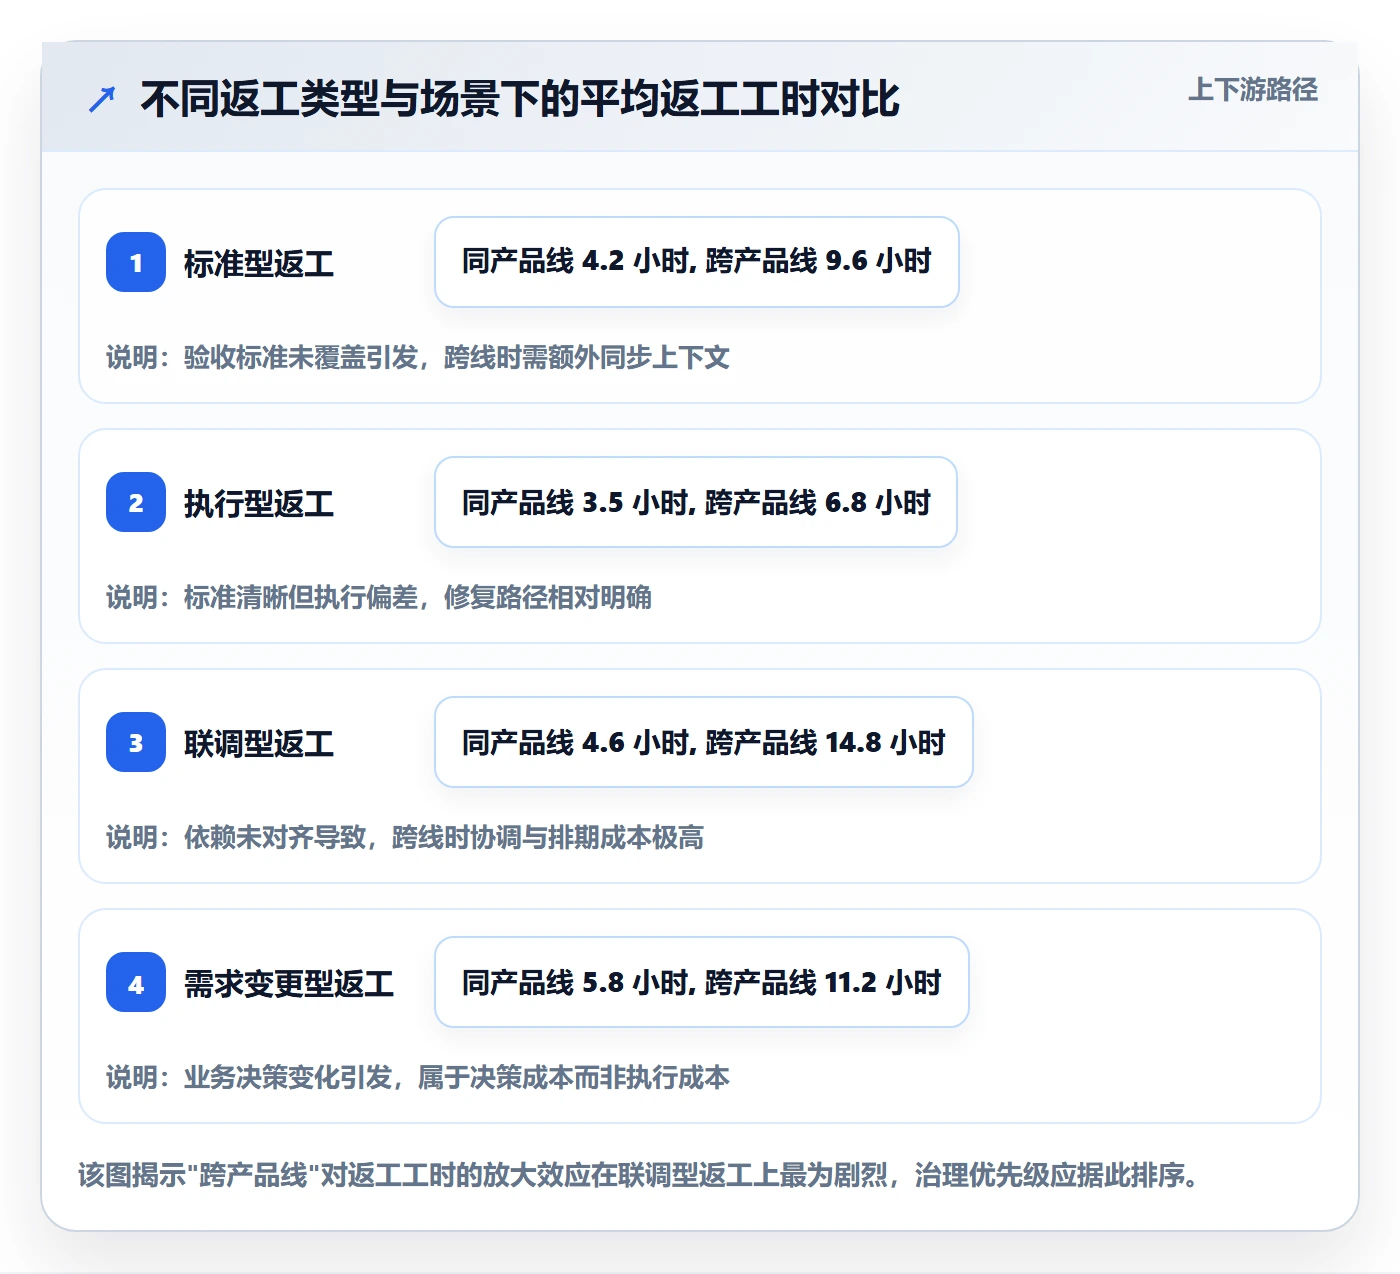Click the arrow icon beside the title
This screenshot has width=1400, height=1274.
click(x=102, y=99)
